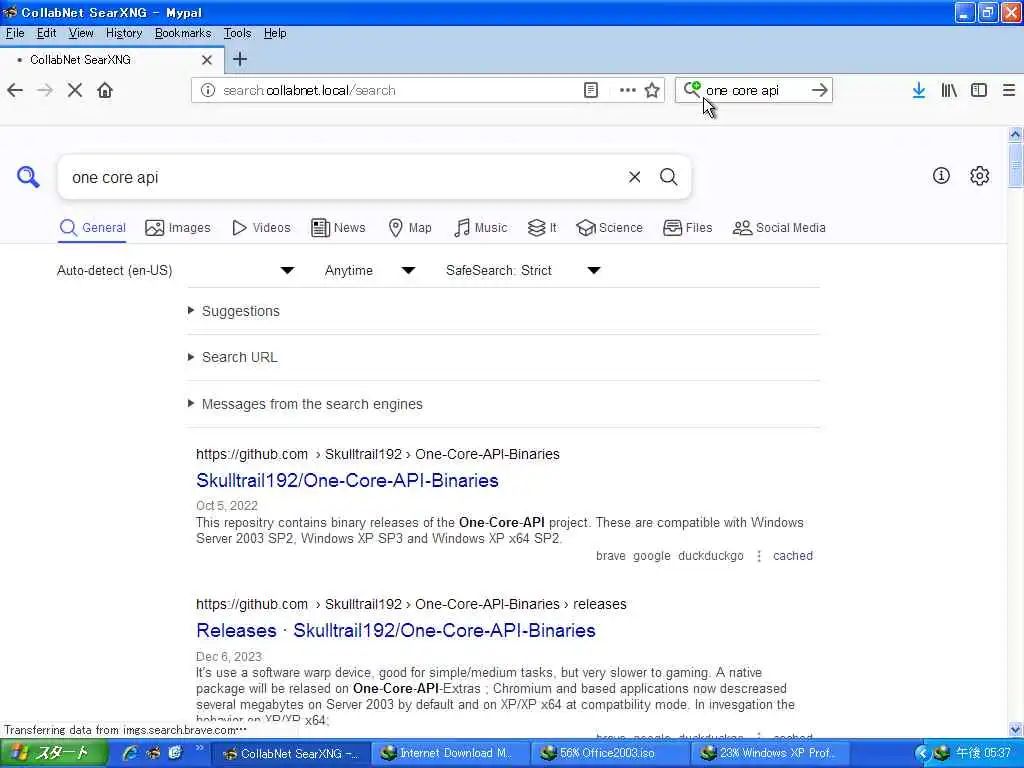The width and height of the screenshot is (1024, 768).
Task: Expand the quick launch overflow chevron
Action: point(199,749)
